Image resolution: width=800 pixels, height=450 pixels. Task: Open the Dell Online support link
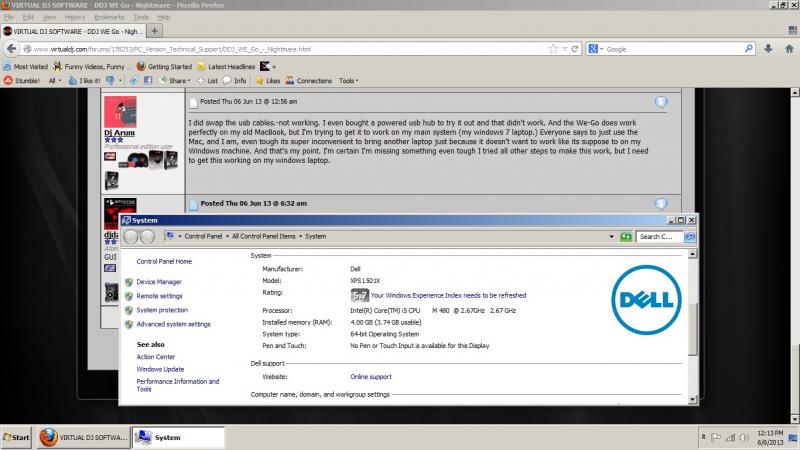coord(371,377)
